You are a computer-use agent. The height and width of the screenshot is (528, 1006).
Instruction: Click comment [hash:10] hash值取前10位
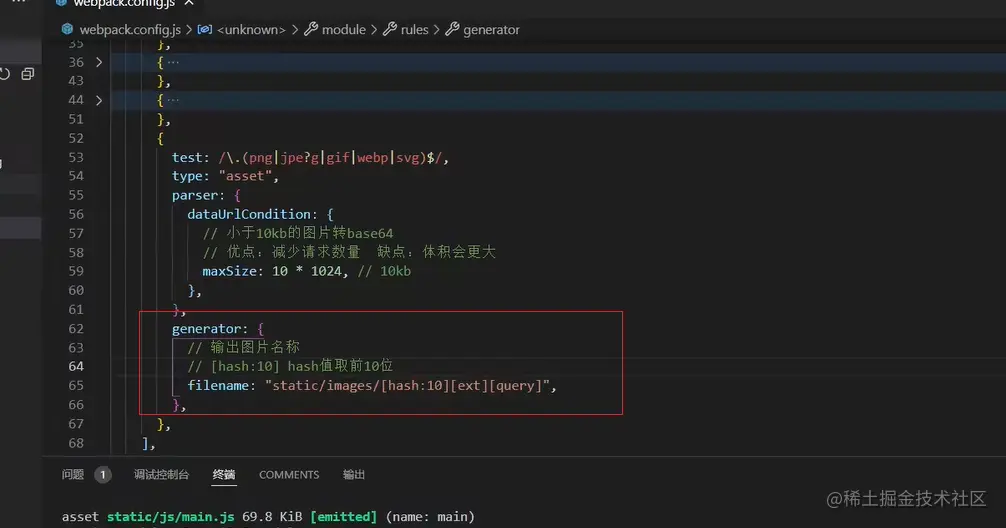290,366
